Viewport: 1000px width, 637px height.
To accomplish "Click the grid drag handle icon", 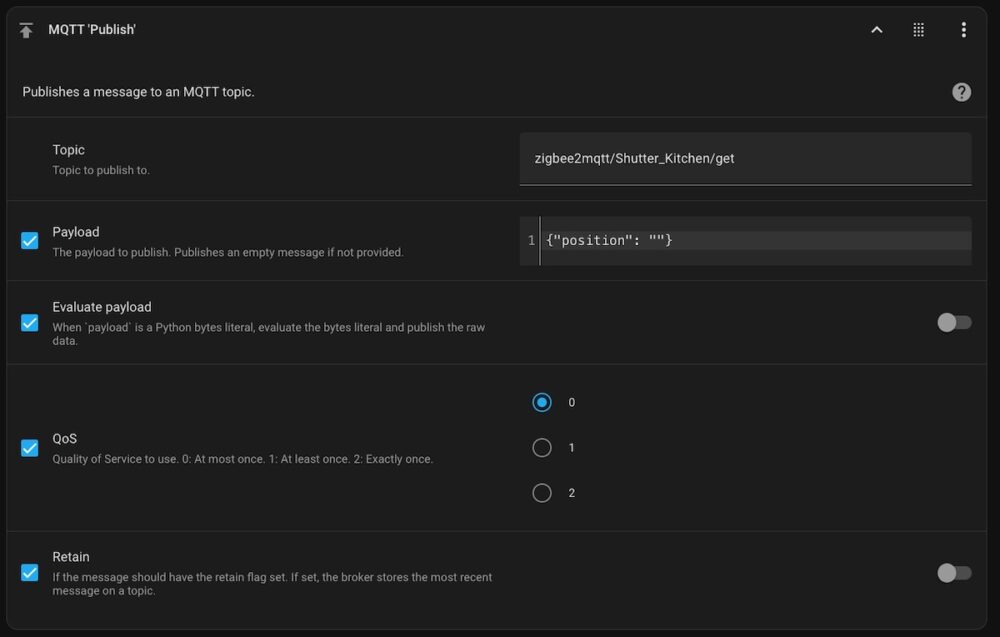I will [918, 30].
